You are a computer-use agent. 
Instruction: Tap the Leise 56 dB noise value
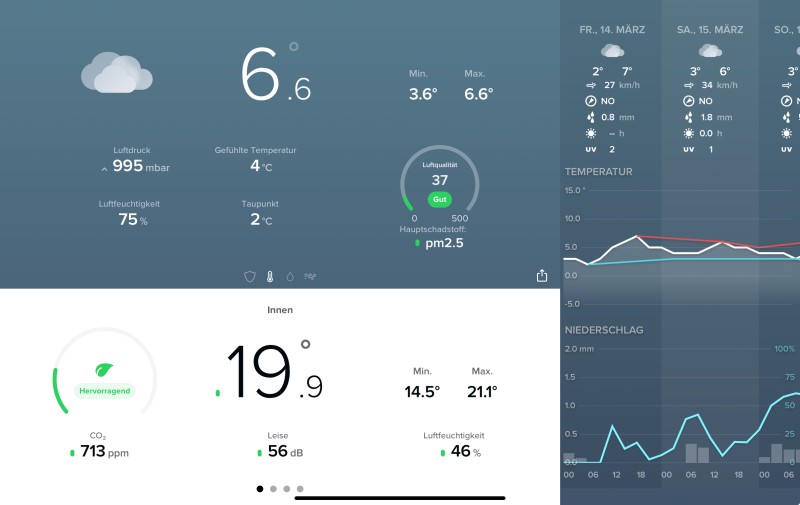tap(285, 451)
